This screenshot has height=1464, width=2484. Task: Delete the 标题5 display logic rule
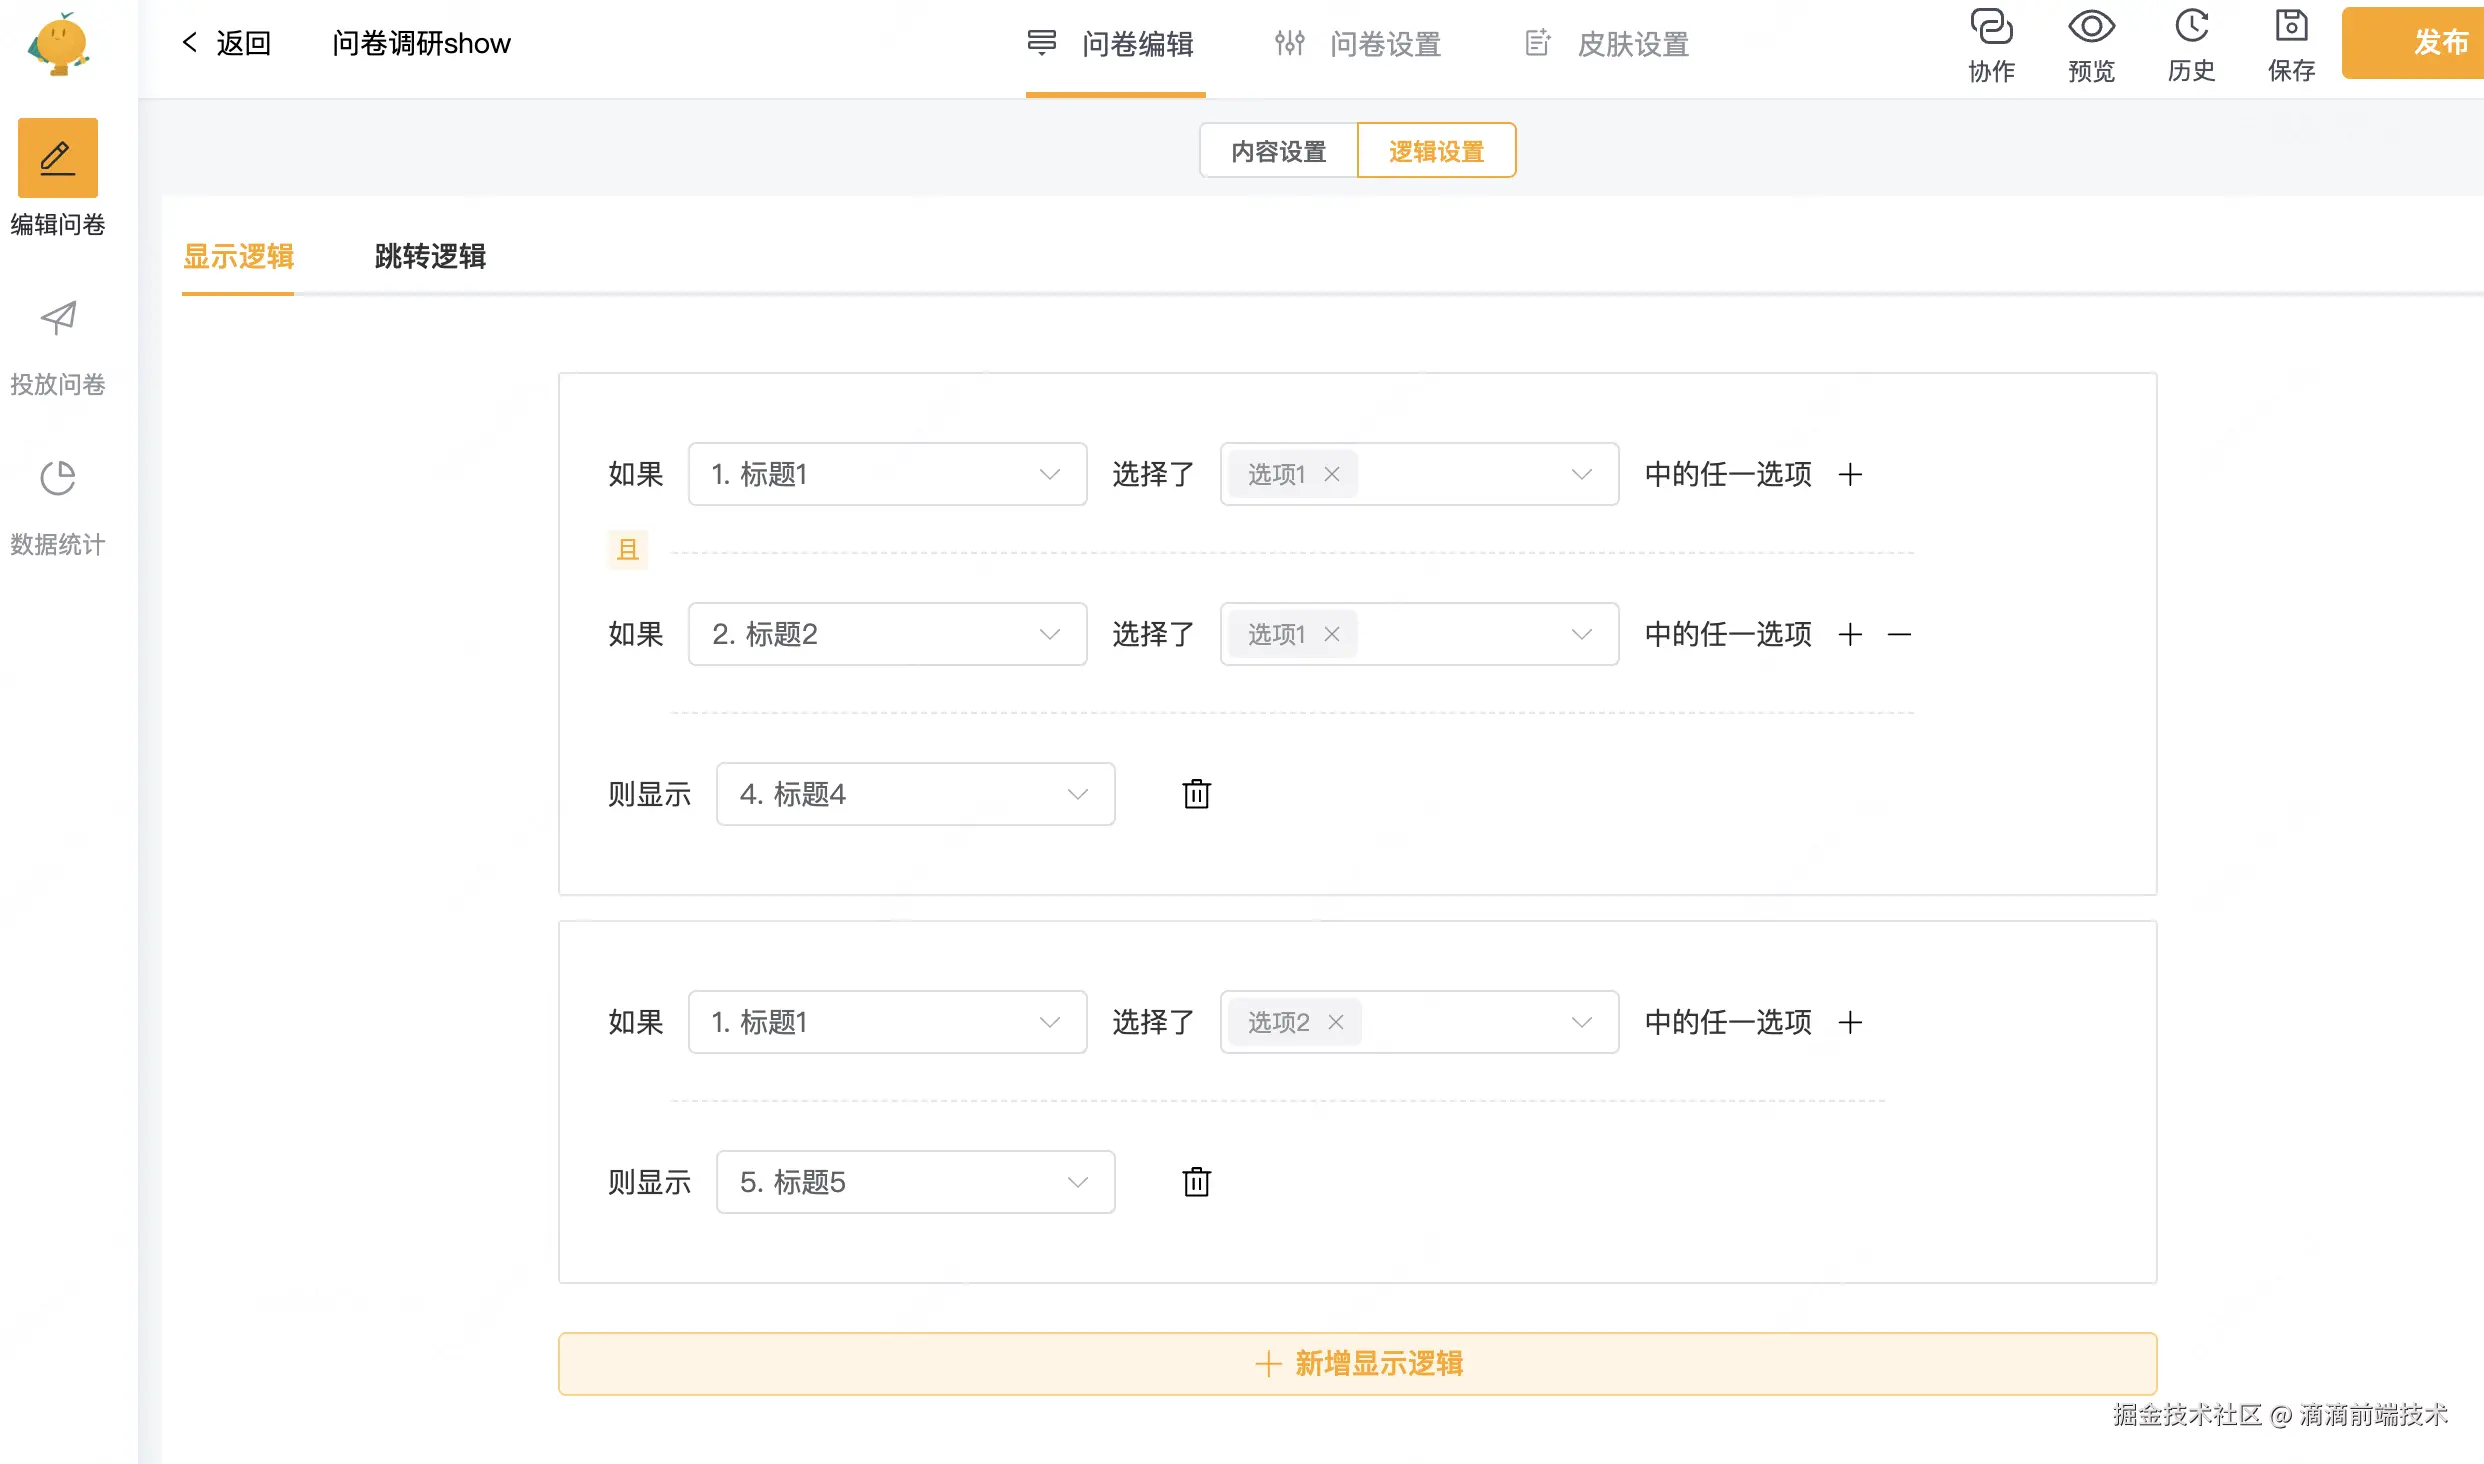click(1196, 1182)
